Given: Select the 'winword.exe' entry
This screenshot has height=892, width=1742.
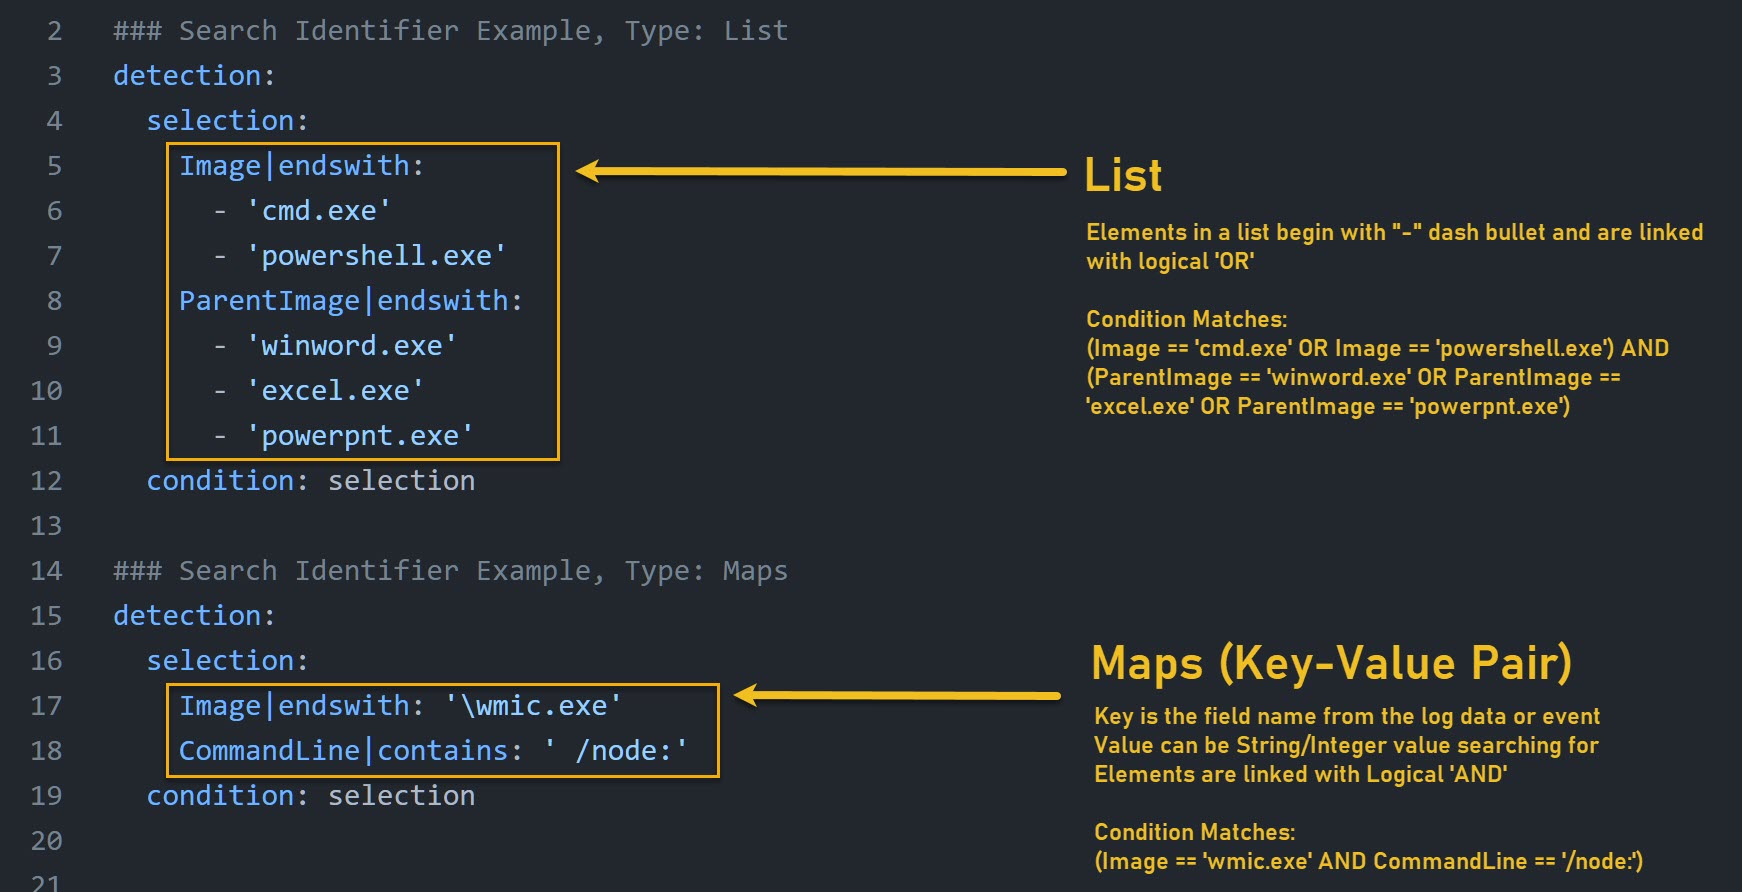Looking at the screenshot, I should coord(352,346).
